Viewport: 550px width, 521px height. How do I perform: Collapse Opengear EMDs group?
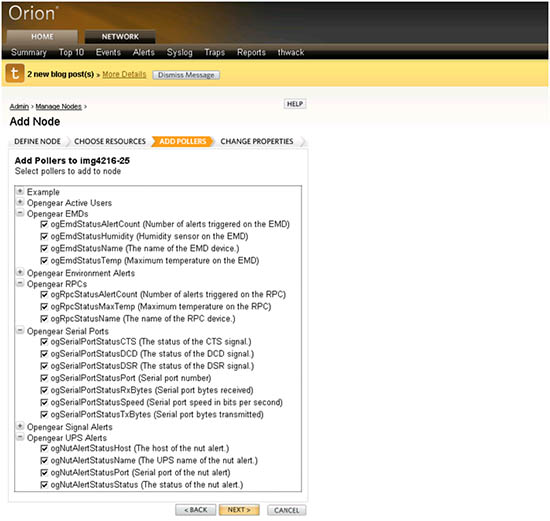20,213
